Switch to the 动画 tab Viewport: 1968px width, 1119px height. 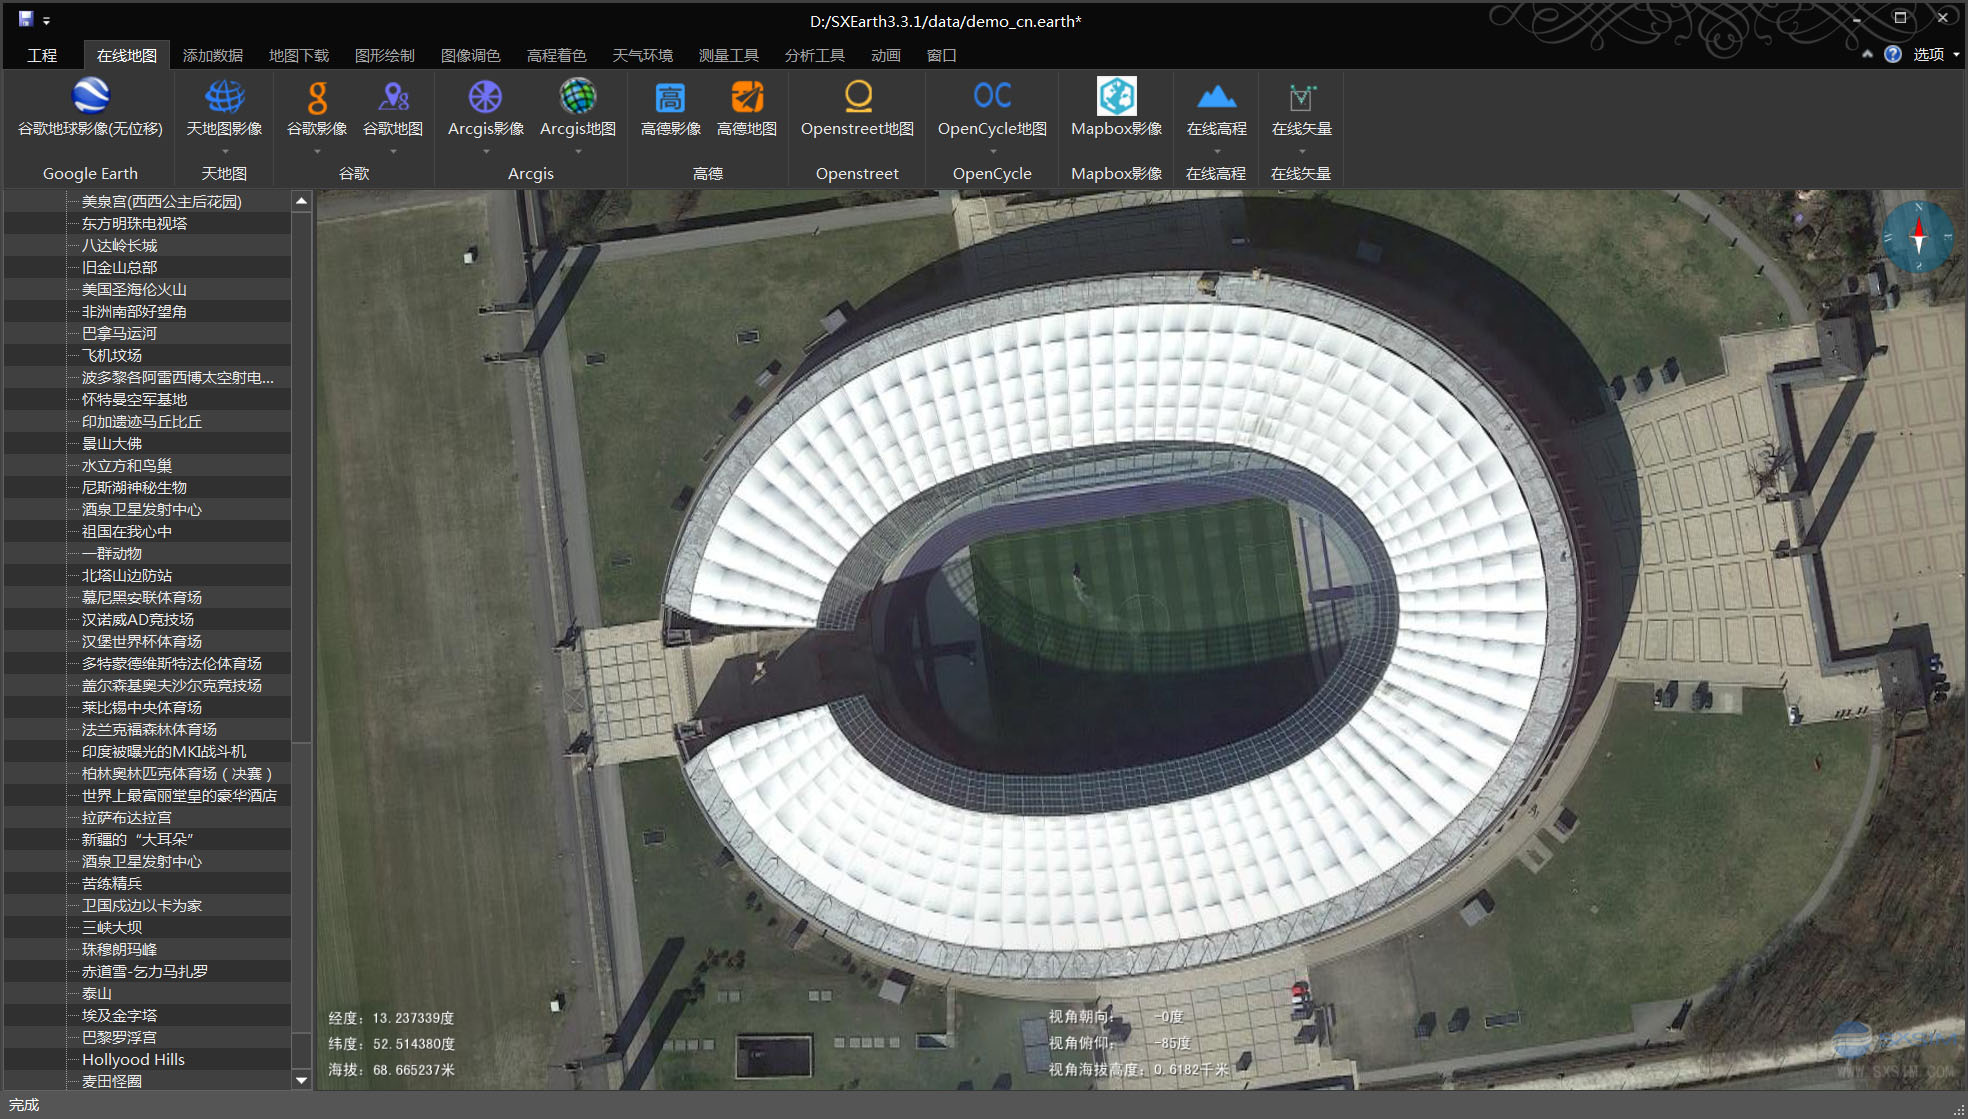pos(886,55)
